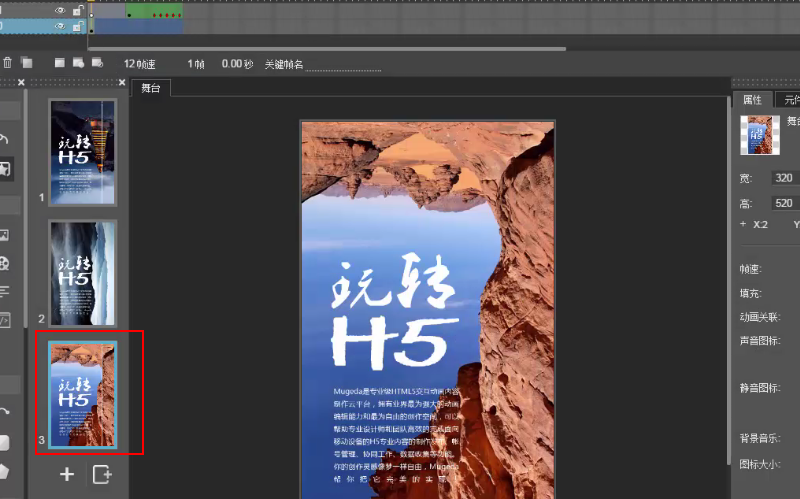
Task: Click the insert frame icon
Action: [x=60, y=63]
